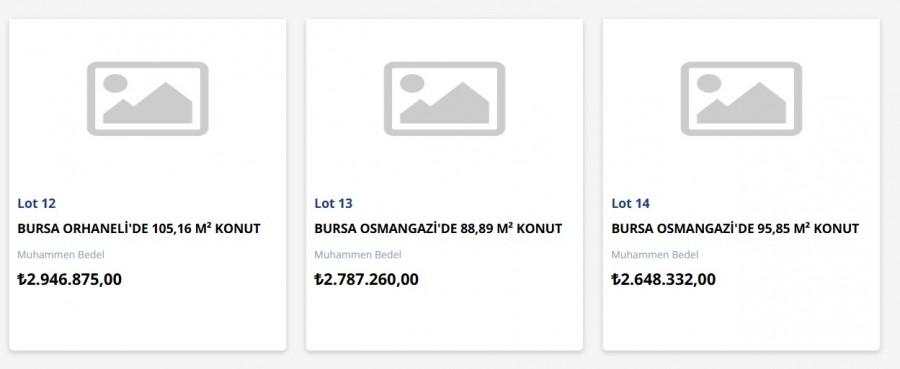This screenshot has width=900, height=369.
Task: Open the Lot 14 placeholder image
Action: (741, 99)
